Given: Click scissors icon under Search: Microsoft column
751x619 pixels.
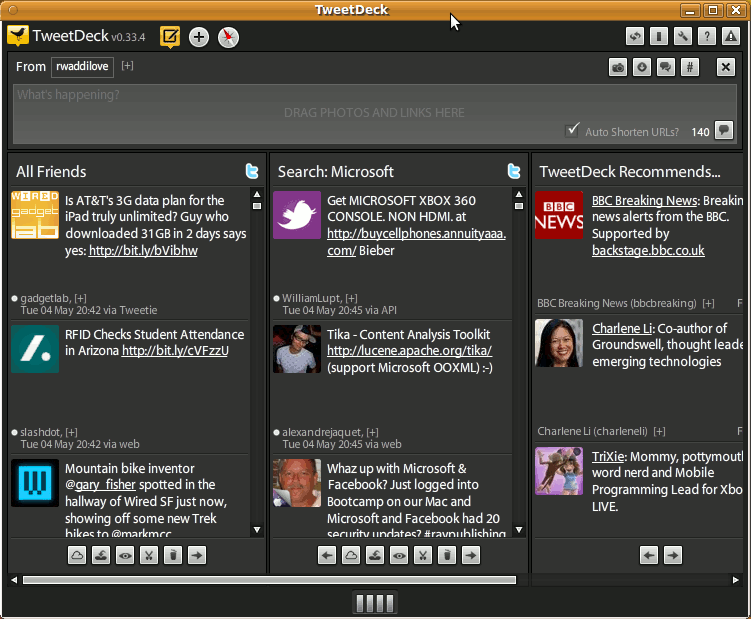Looking at the screenshot, I should coord(423,555).
